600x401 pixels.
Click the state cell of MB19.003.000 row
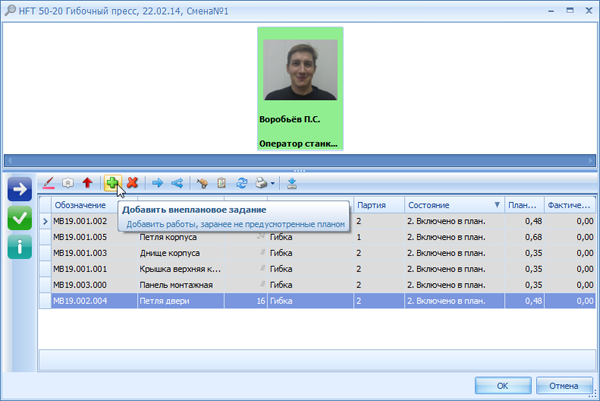click(454, 285)
